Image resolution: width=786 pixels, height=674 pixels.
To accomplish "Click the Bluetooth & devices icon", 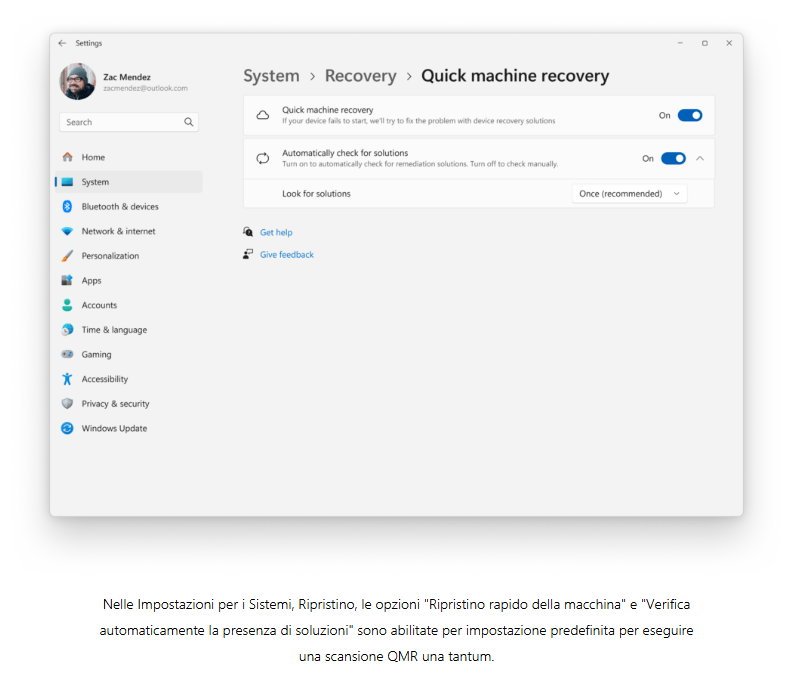I will pos(67,206).
